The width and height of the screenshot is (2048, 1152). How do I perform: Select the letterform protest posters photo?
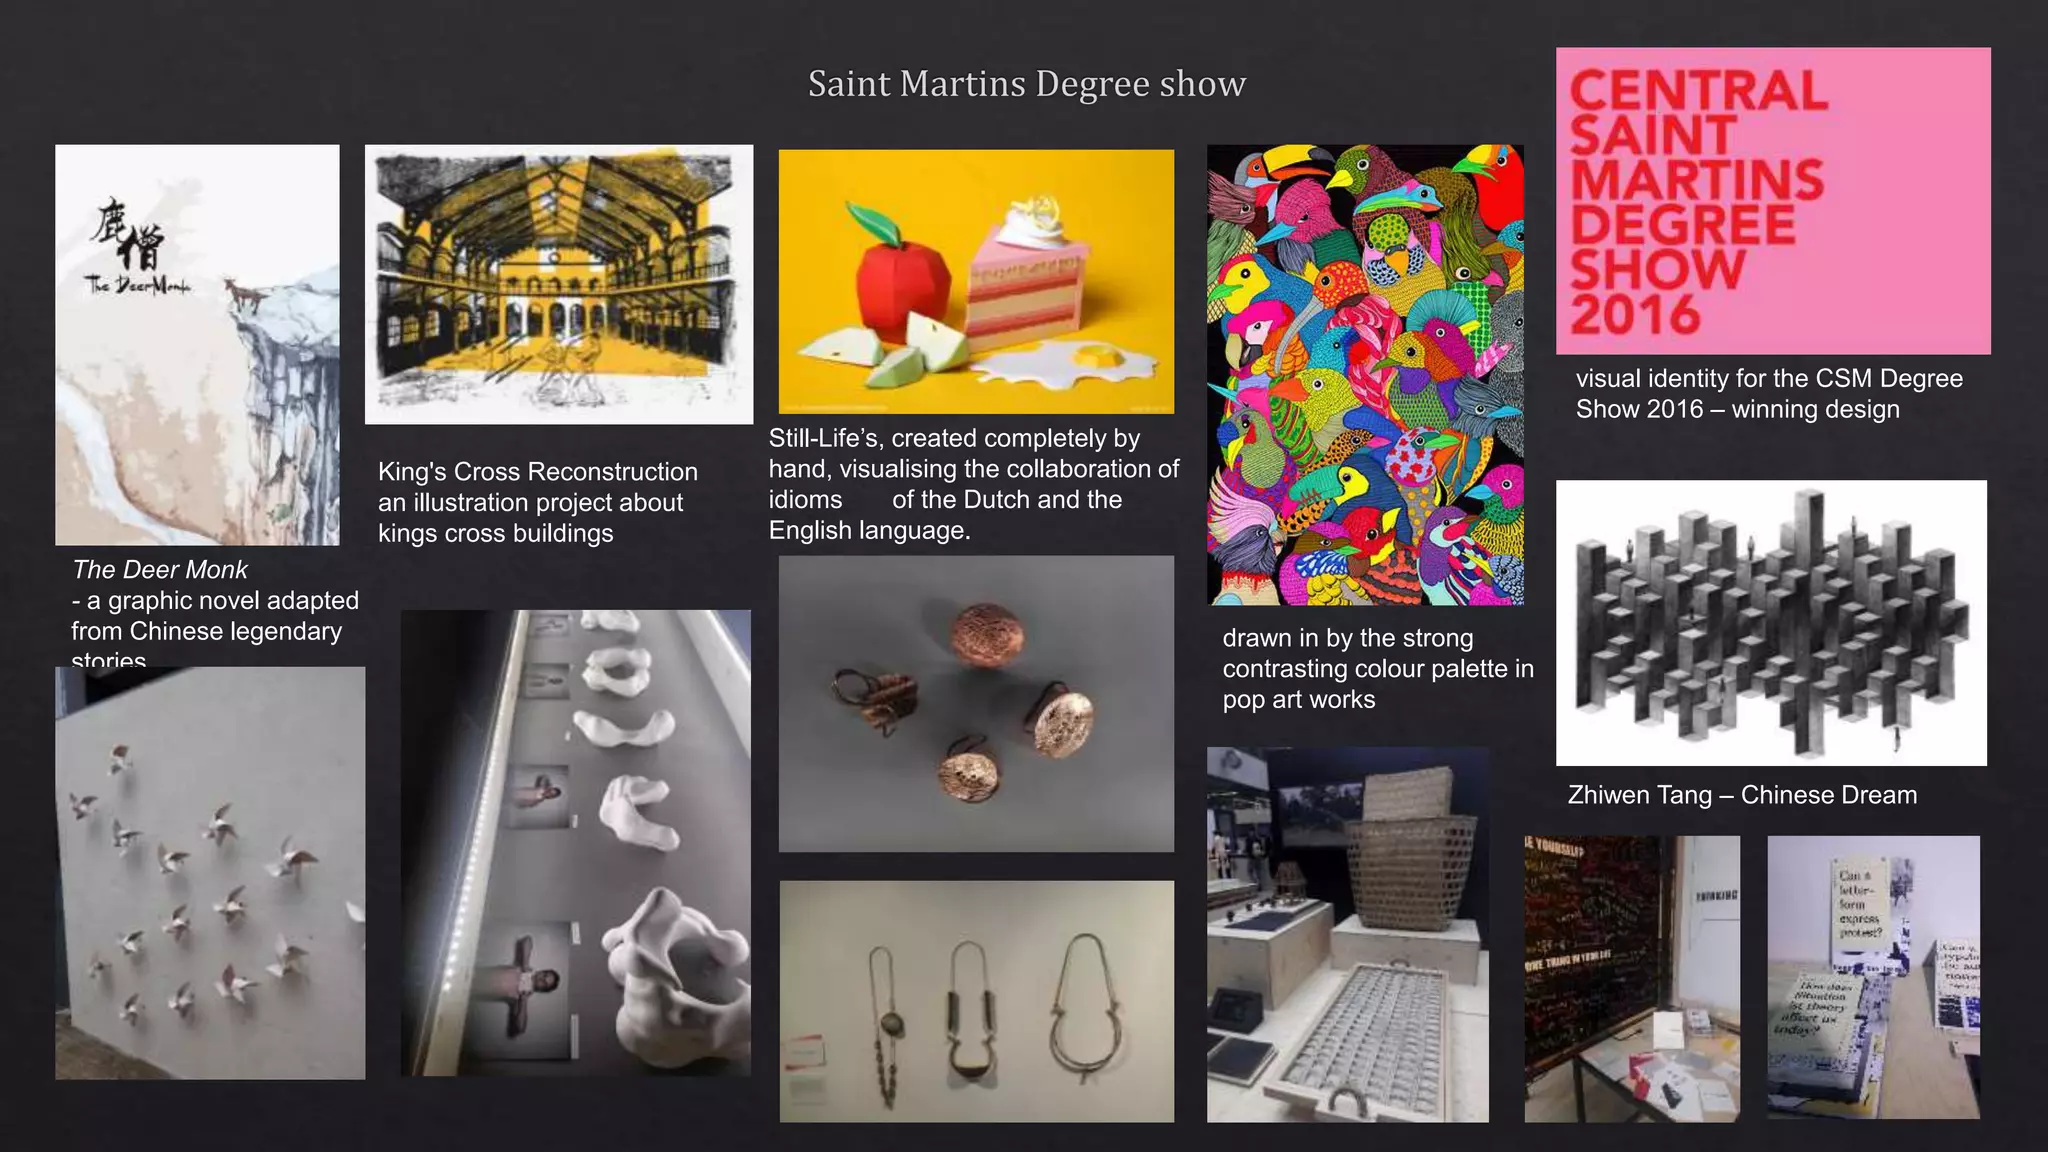point(1873,977)
